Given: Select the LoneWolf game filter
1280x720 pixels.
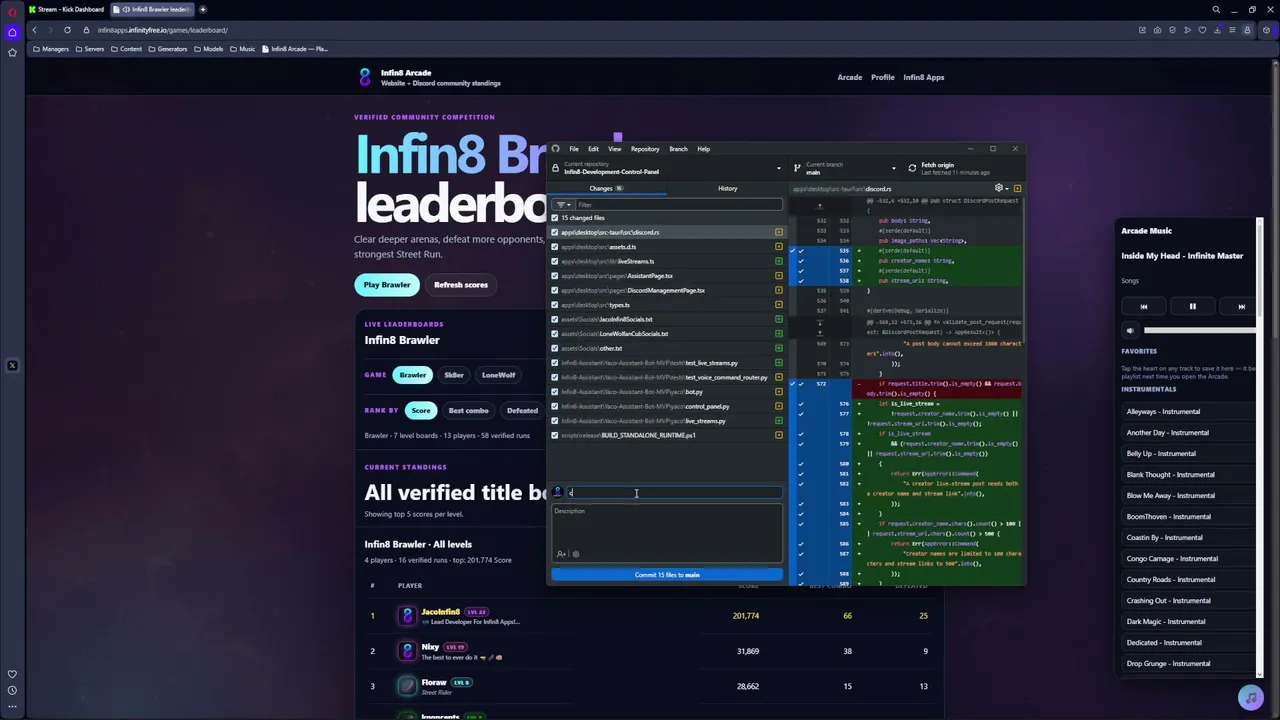Looking at the screenshot, I should point(498,375).
